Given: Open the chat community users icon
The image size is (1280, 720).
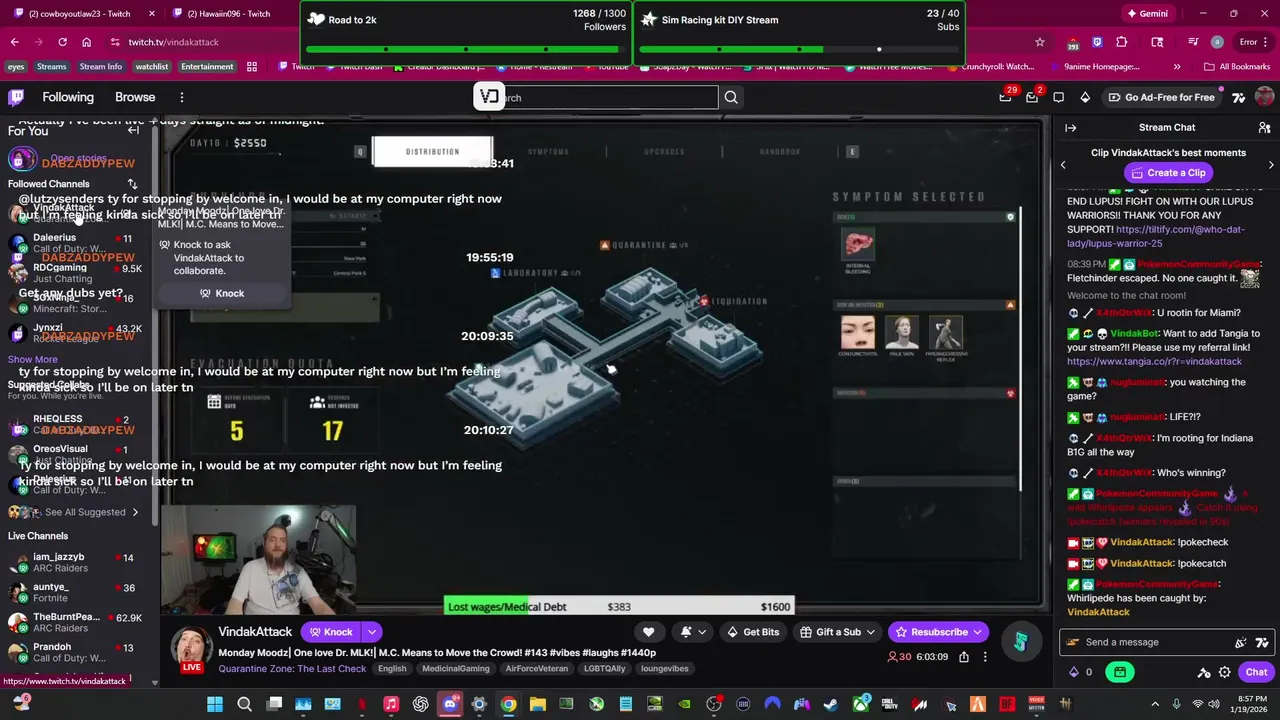Looking at the screenshot, I should [1264, 128].
